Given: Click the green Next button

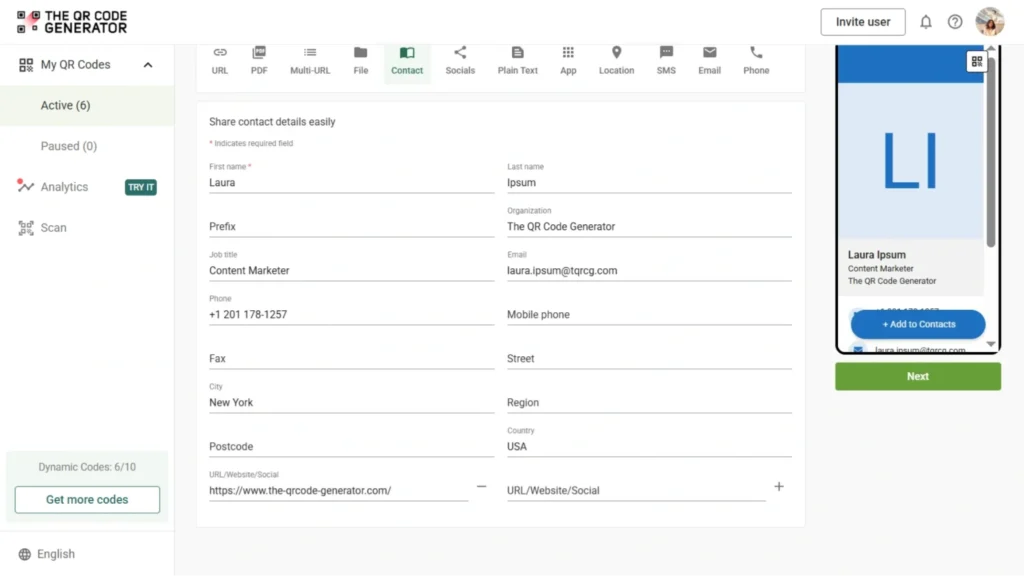Looking at the screenshot, I should 918,376.
